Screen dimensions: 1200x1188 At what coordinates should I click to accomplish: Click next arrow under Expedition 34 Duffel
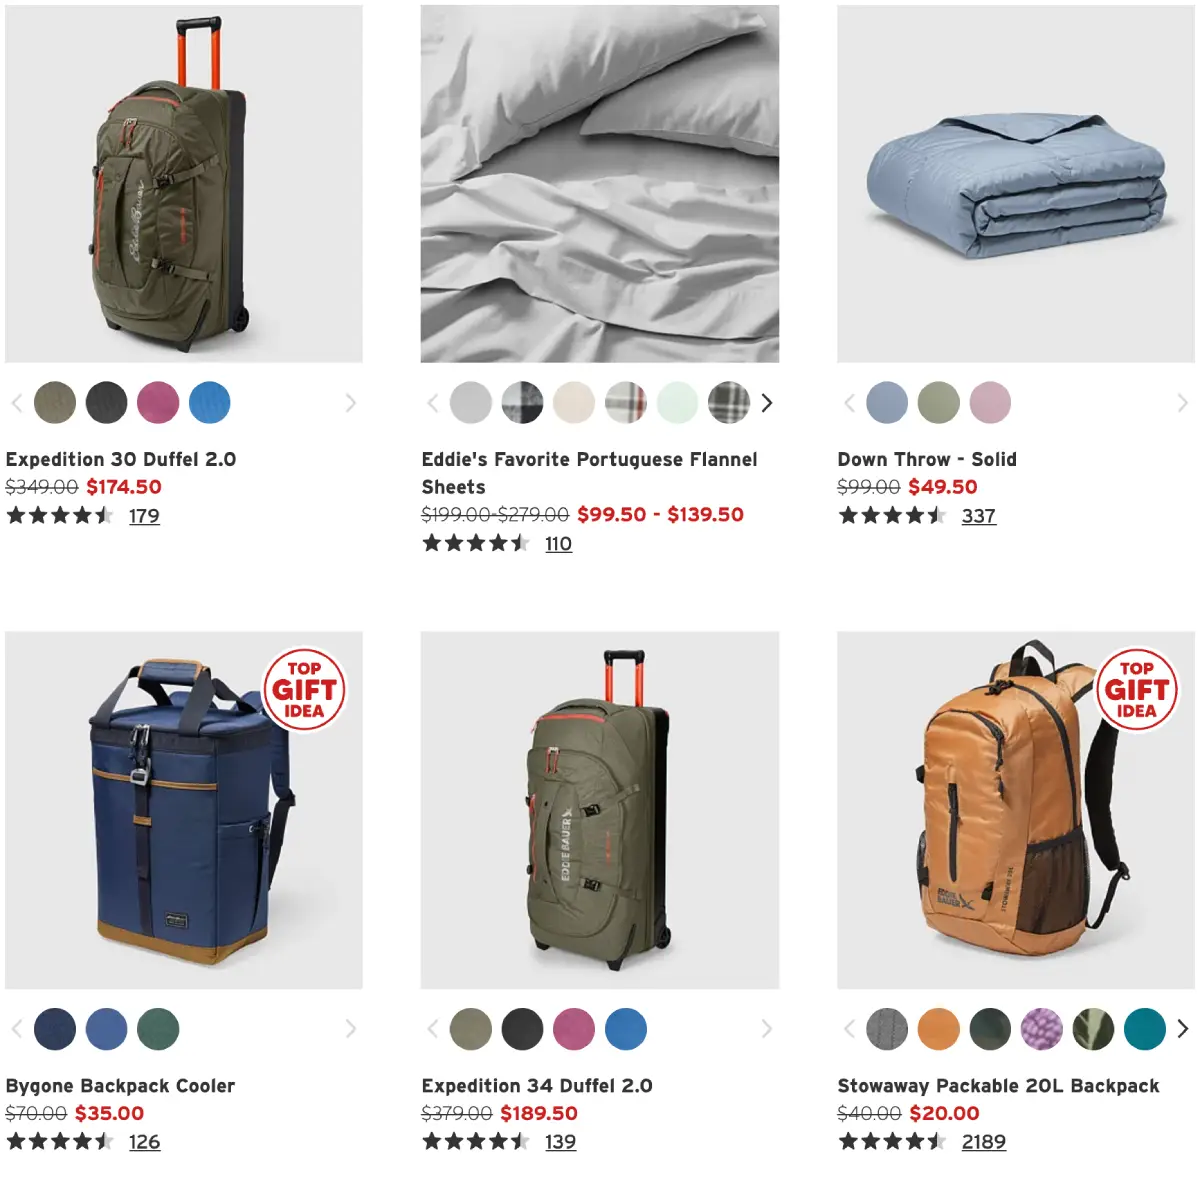click(x=767, y=1028)
